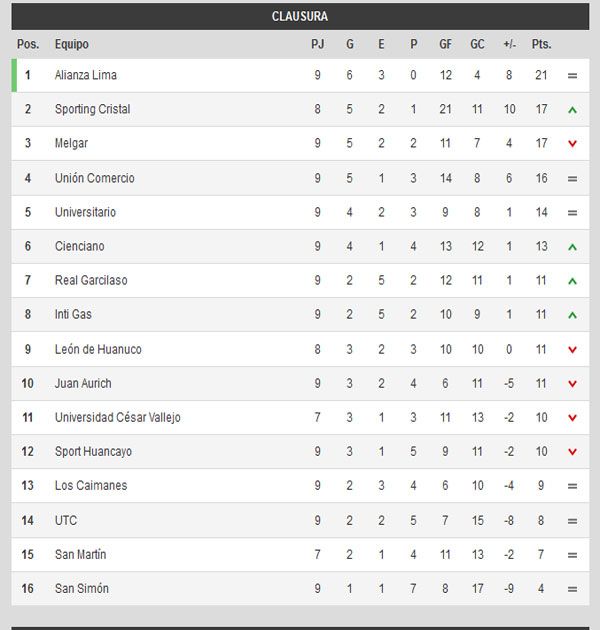Click the red down arrow for Juan Aurich

572,384
